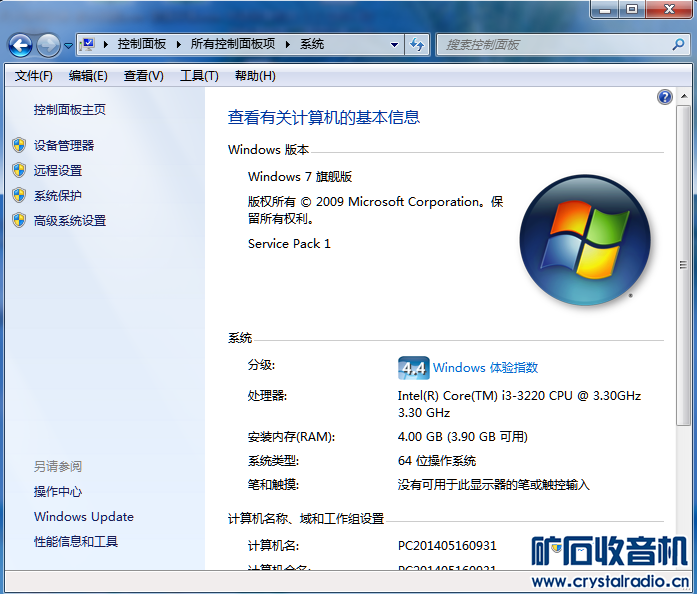Open 设备管理器 link

click(x=64, y=145)
